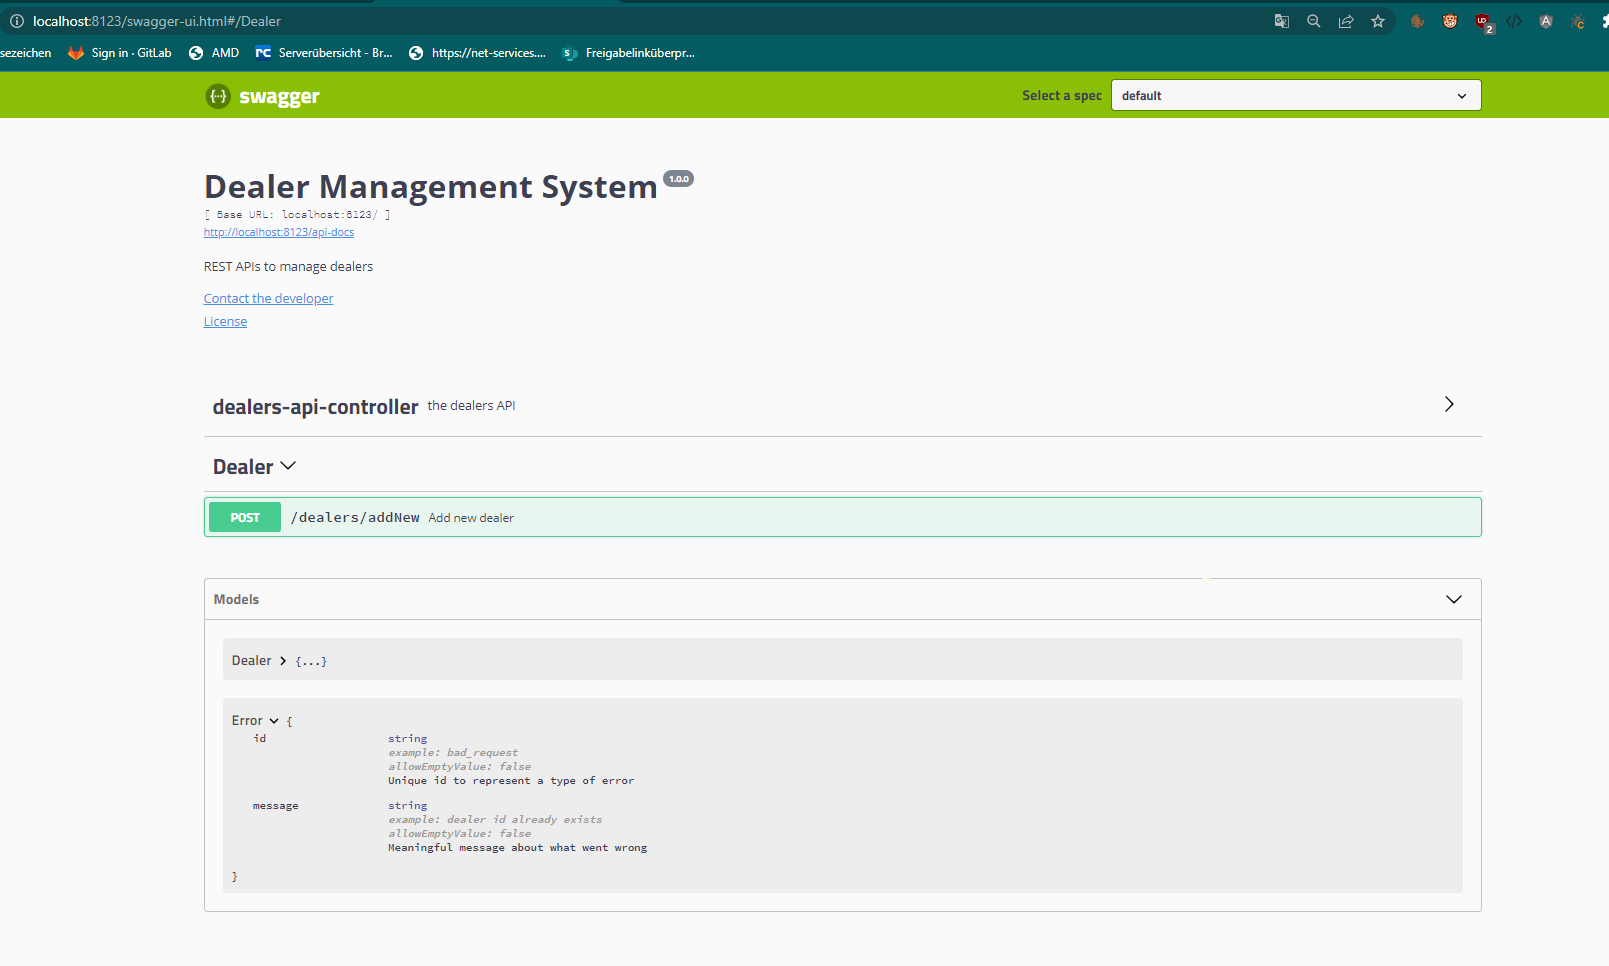Bookmark this page with the star icon
Viewport: 1609px width, 966px height.
point(1378,21)
